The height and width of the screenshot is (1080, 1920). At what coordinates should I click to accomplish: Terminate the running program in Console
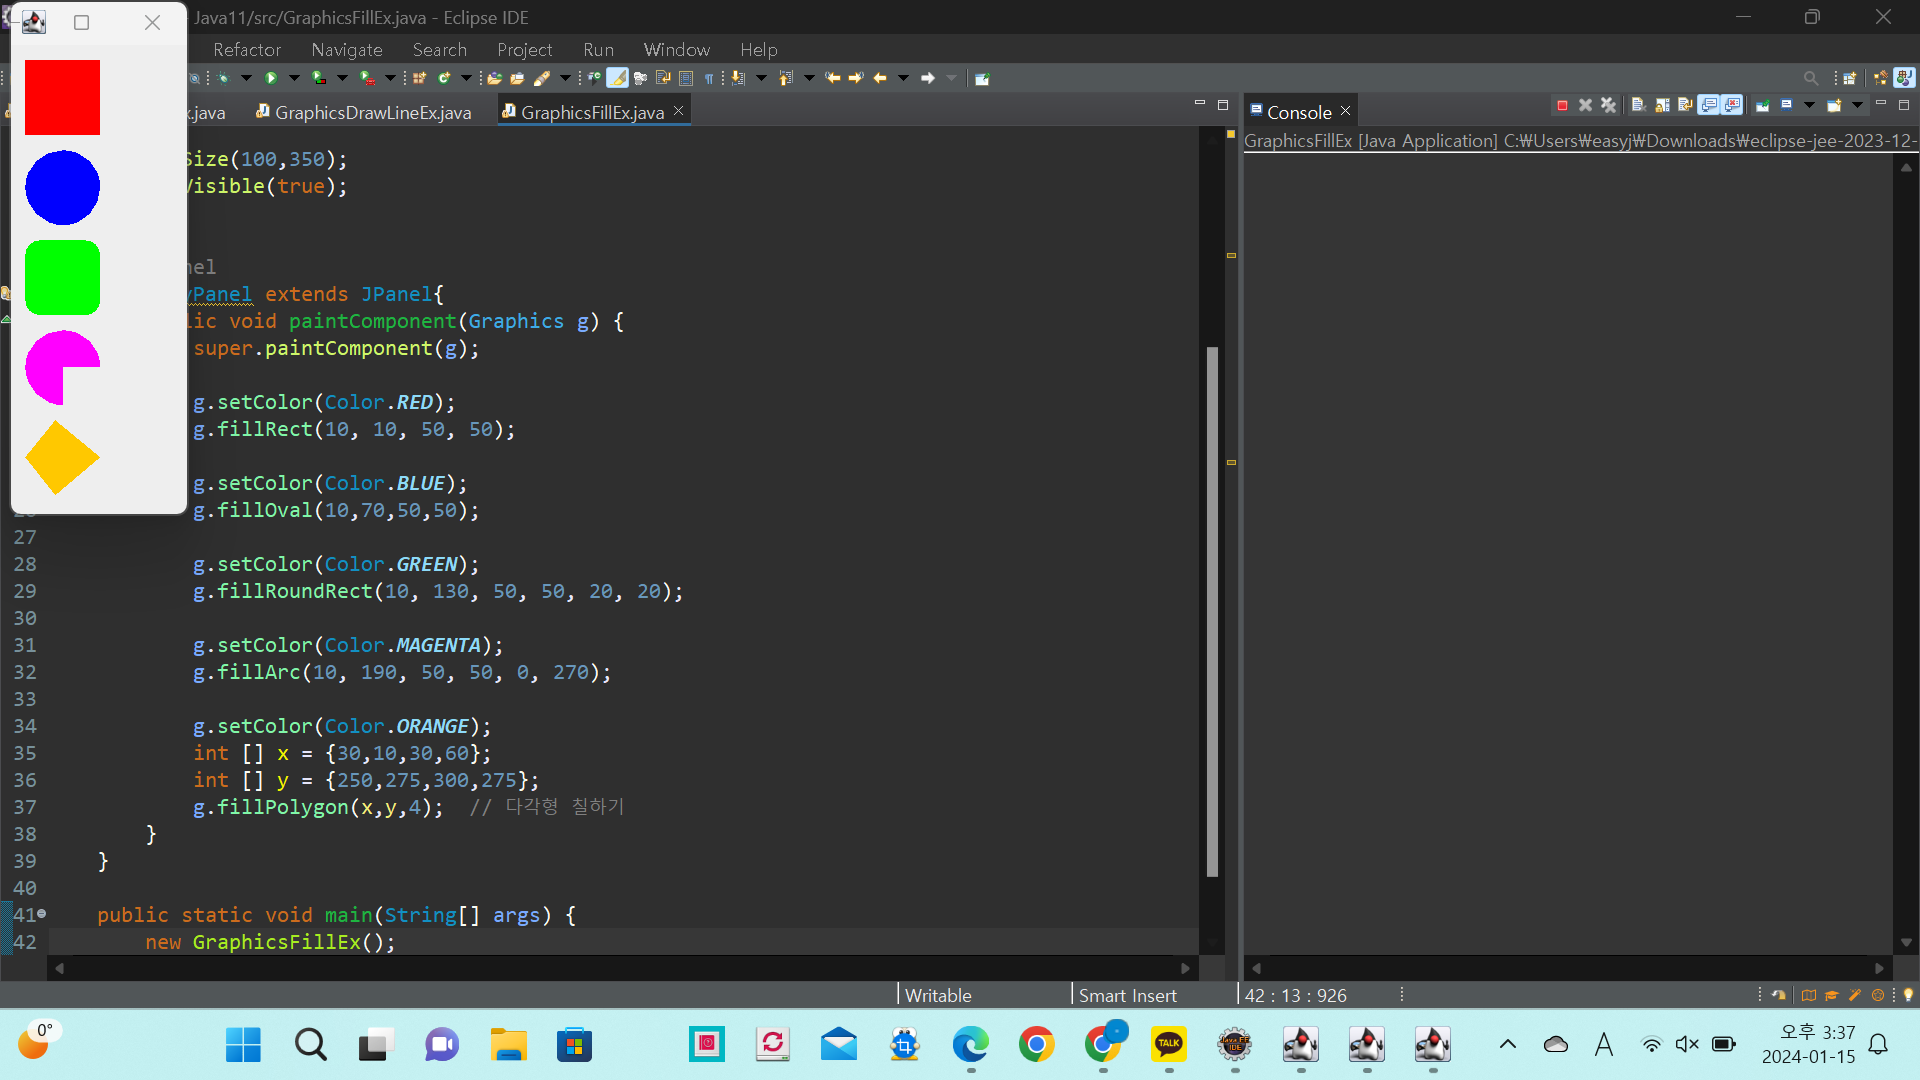[1562, 105]
